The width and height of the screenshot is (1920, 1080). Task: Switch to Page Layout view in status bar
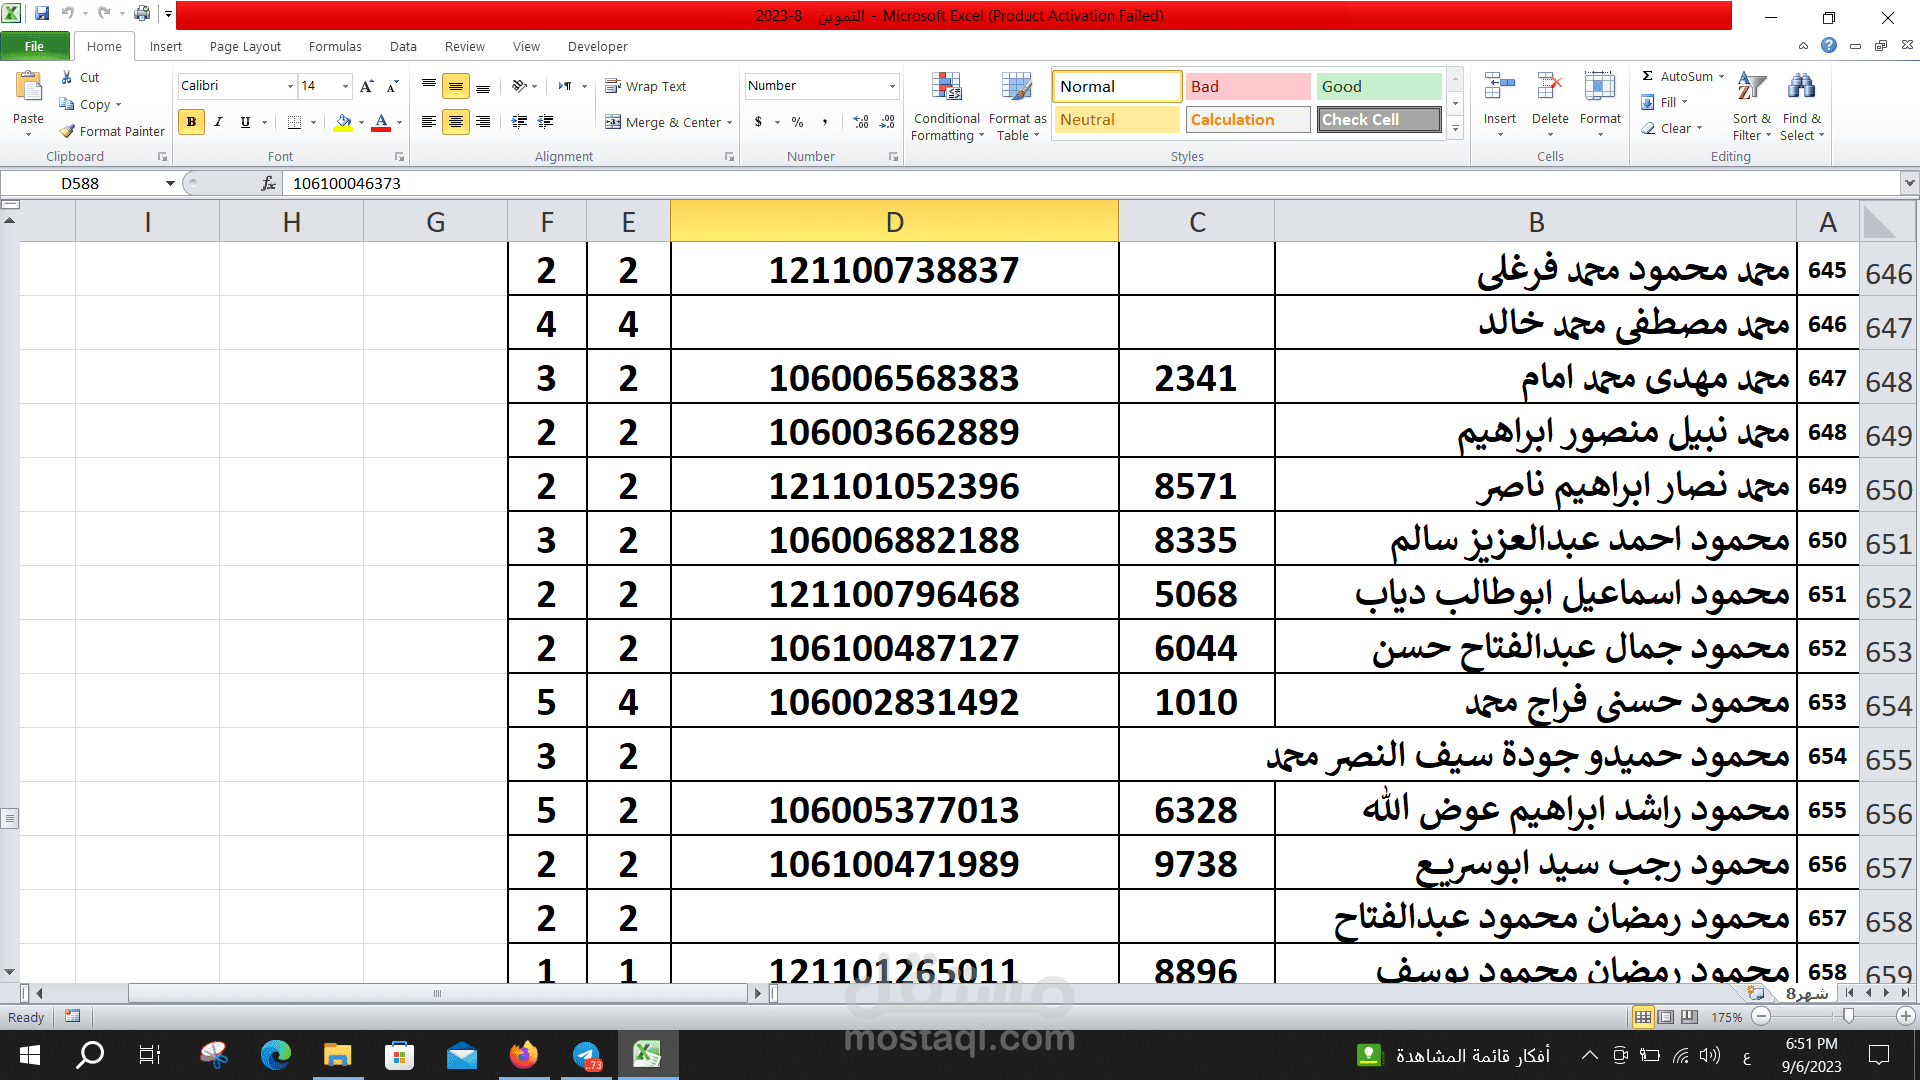click(x=1666, y=1017)
